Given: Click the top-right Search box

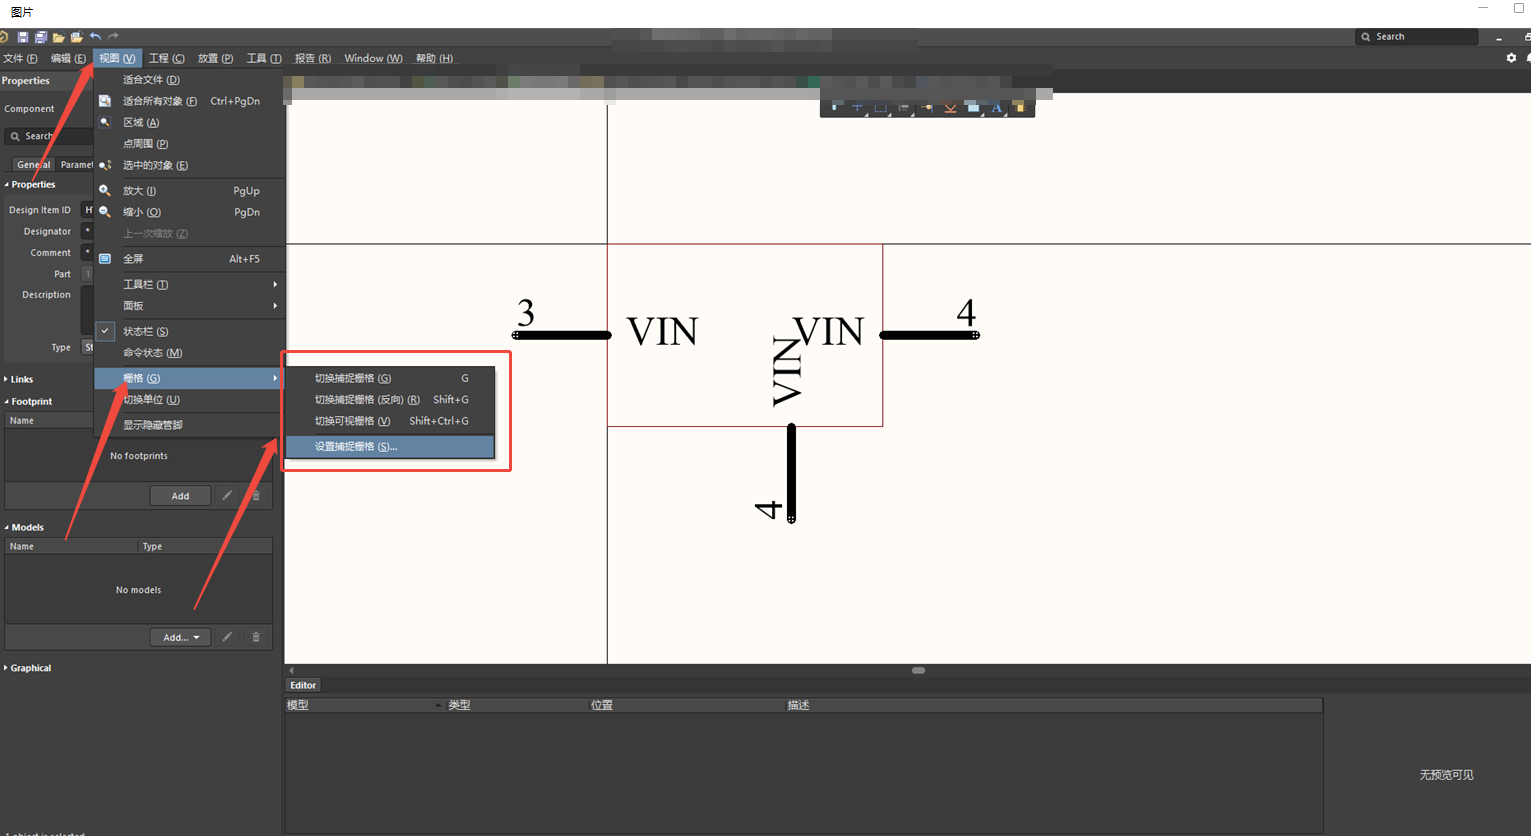Looking at the screenshot, I should click(1417, 36).
